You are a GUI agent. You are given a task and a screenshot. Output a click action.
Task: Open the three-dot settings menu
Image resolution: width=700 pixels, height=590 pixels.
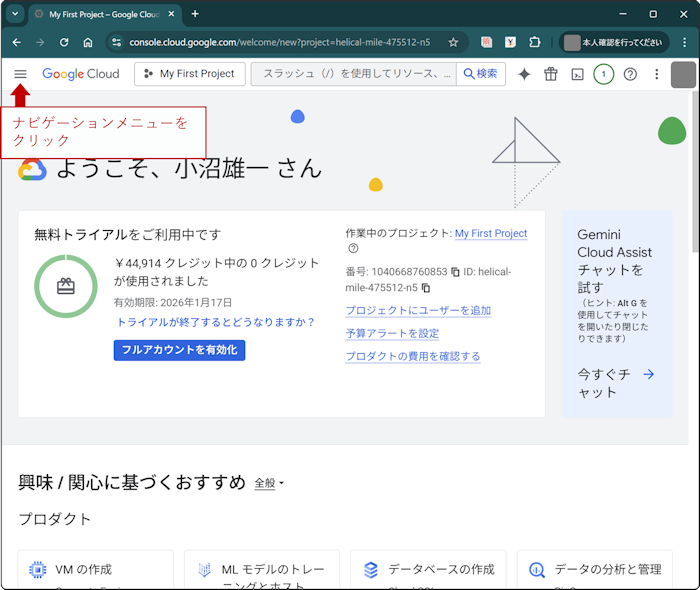pyautogui.click(x=656, y=74)
